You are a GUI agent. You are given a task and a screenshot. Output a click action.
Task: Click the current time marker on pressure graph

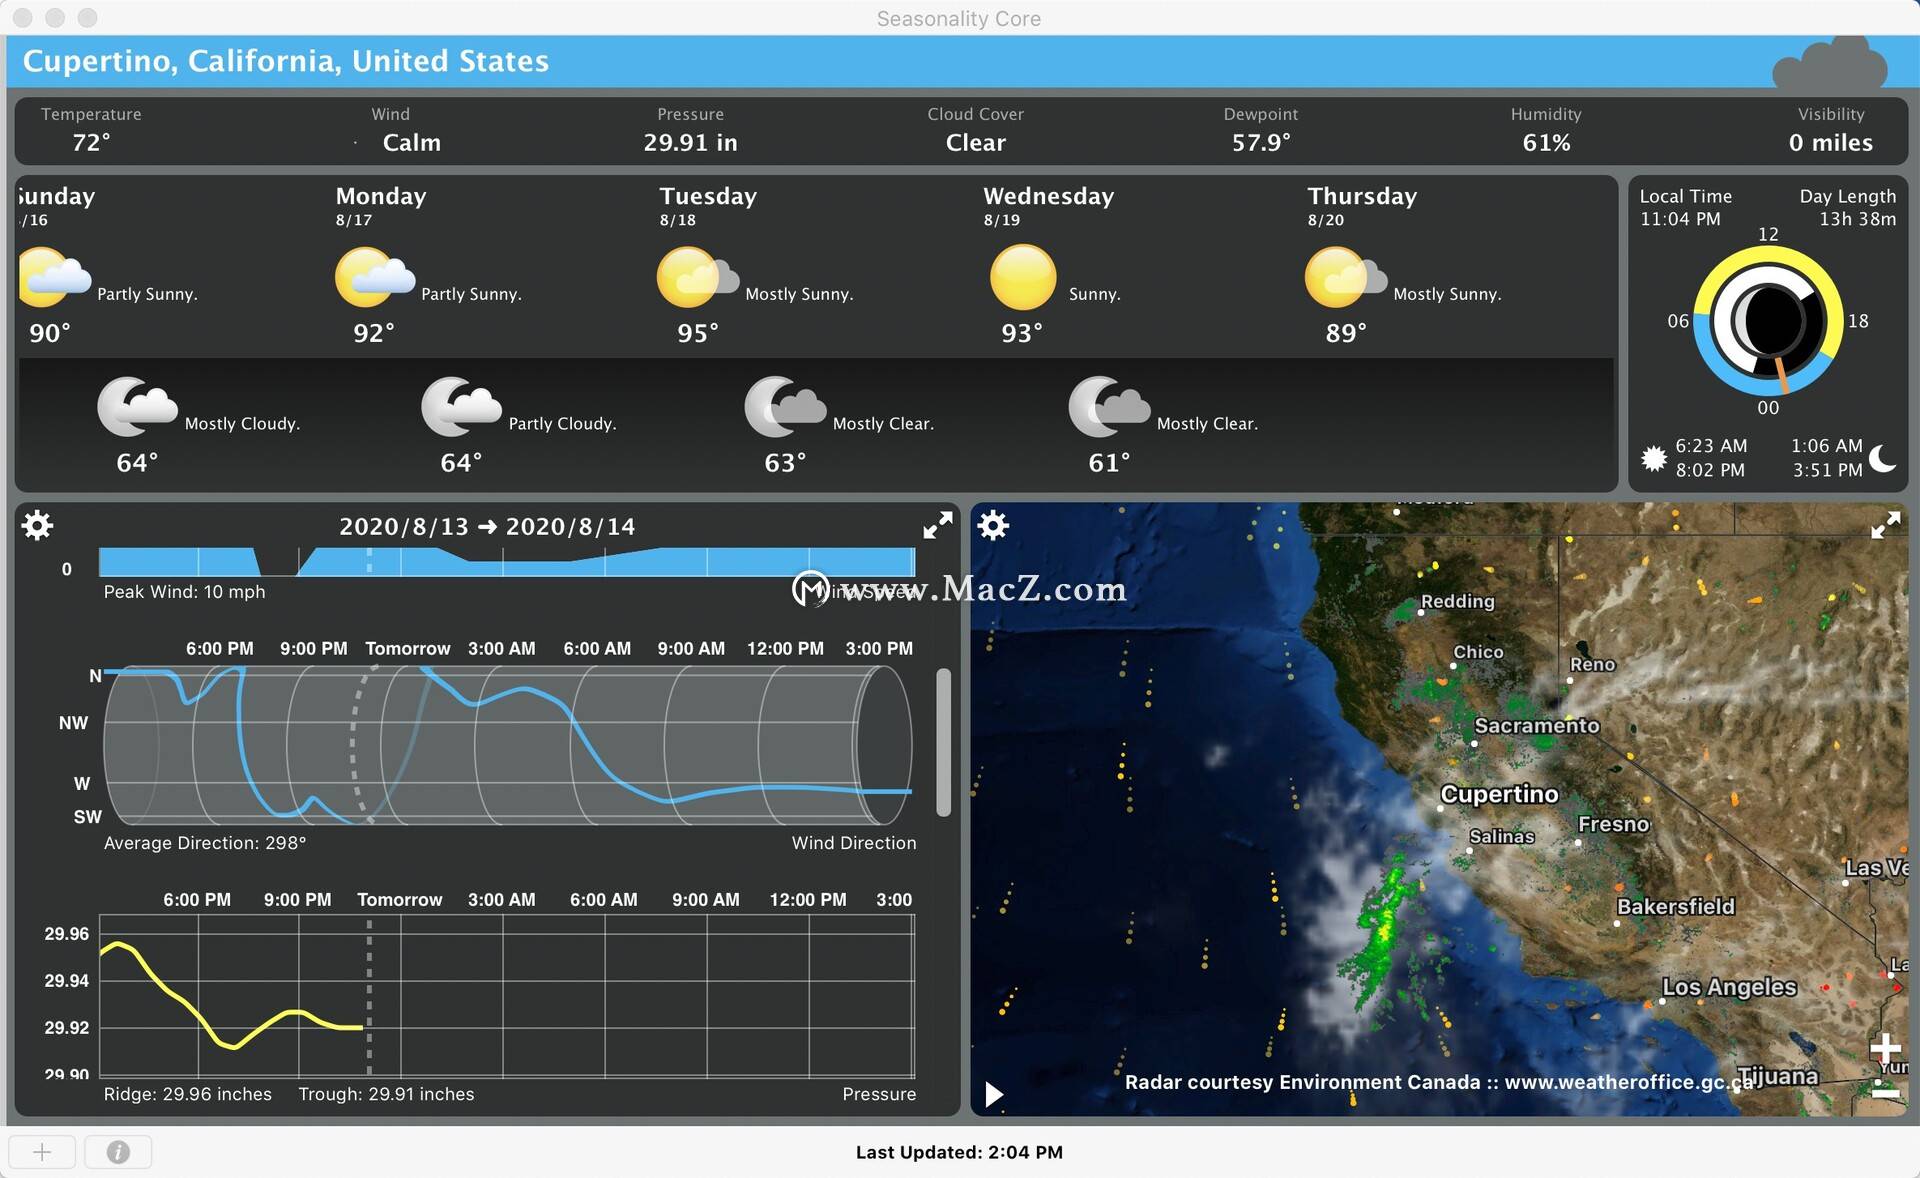coord(369,996)
